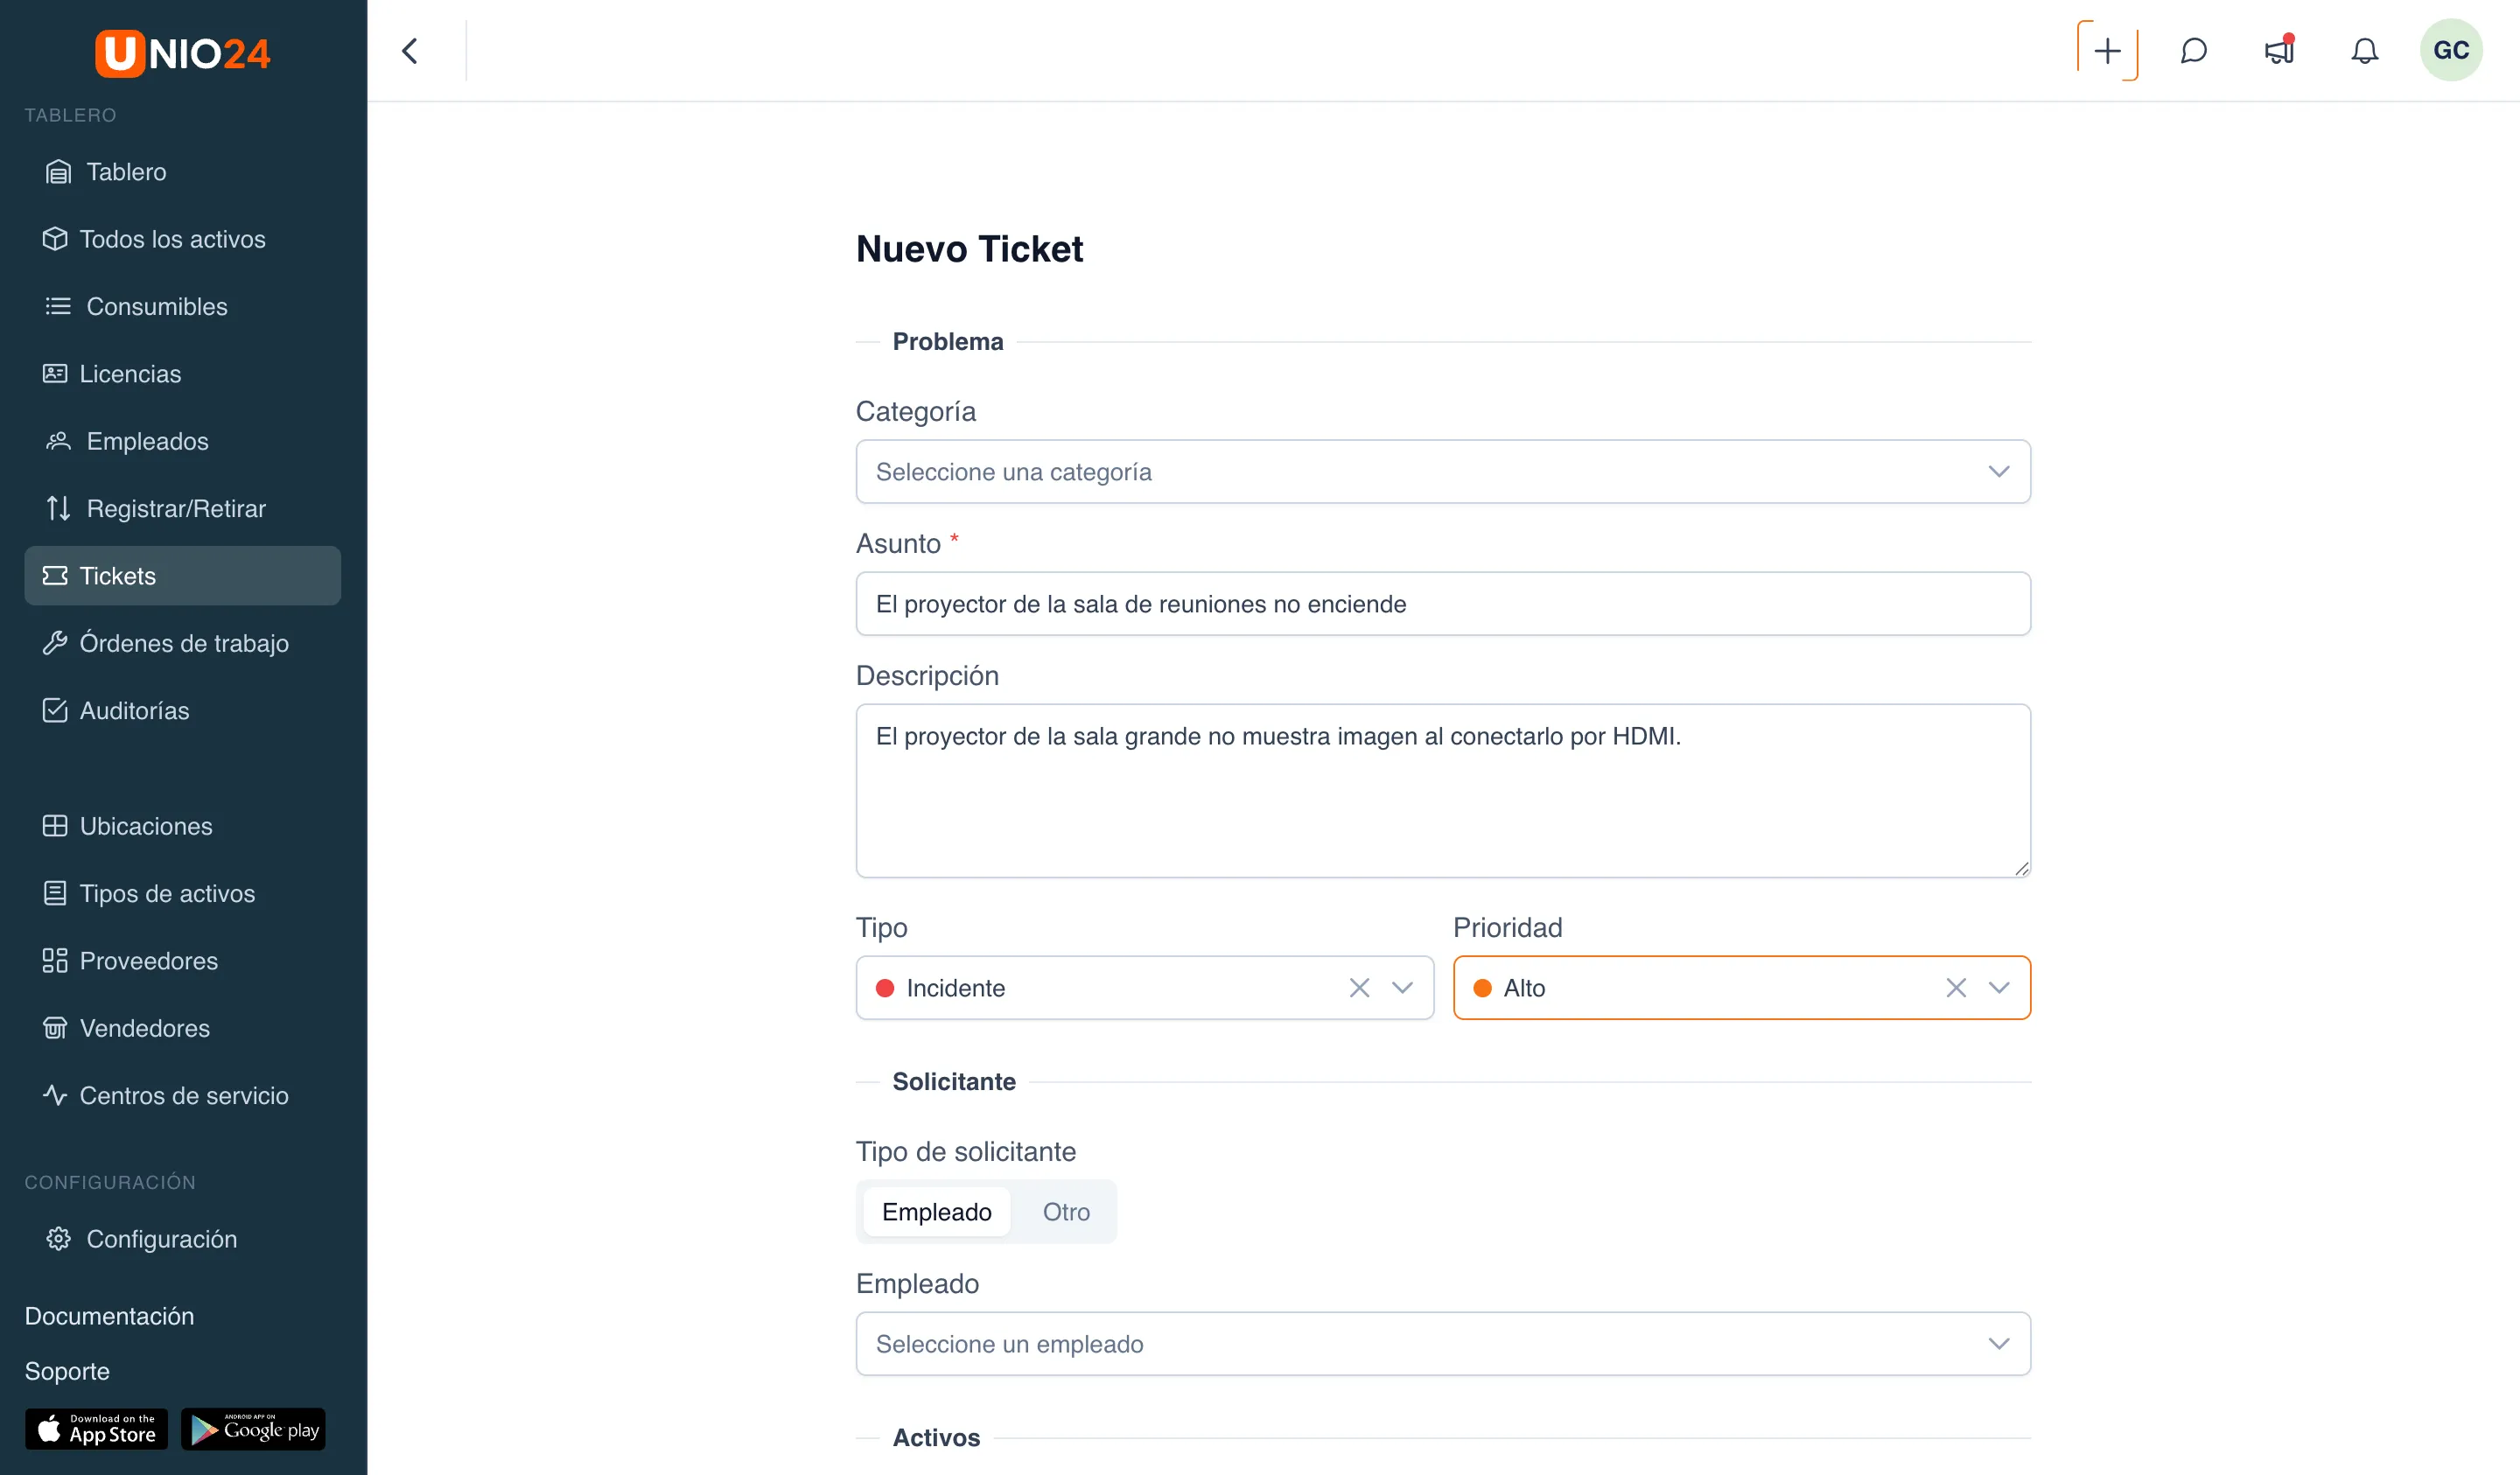Navigate to Licencias
The width and height of the screenshot is (2520, 1475).
182,374
